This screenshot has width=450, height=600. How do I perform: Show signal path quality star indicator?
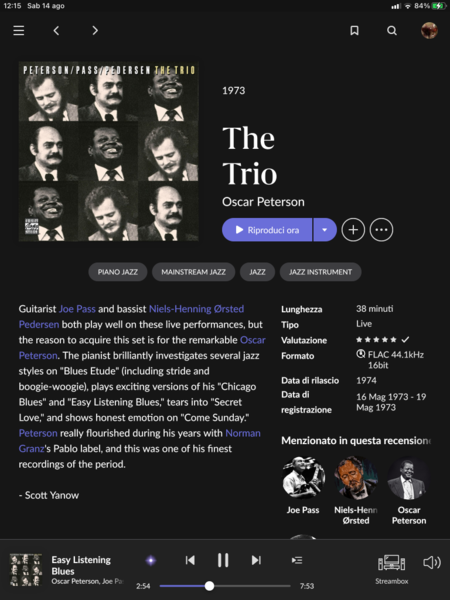pyautogui.click(x=151, y=561)
